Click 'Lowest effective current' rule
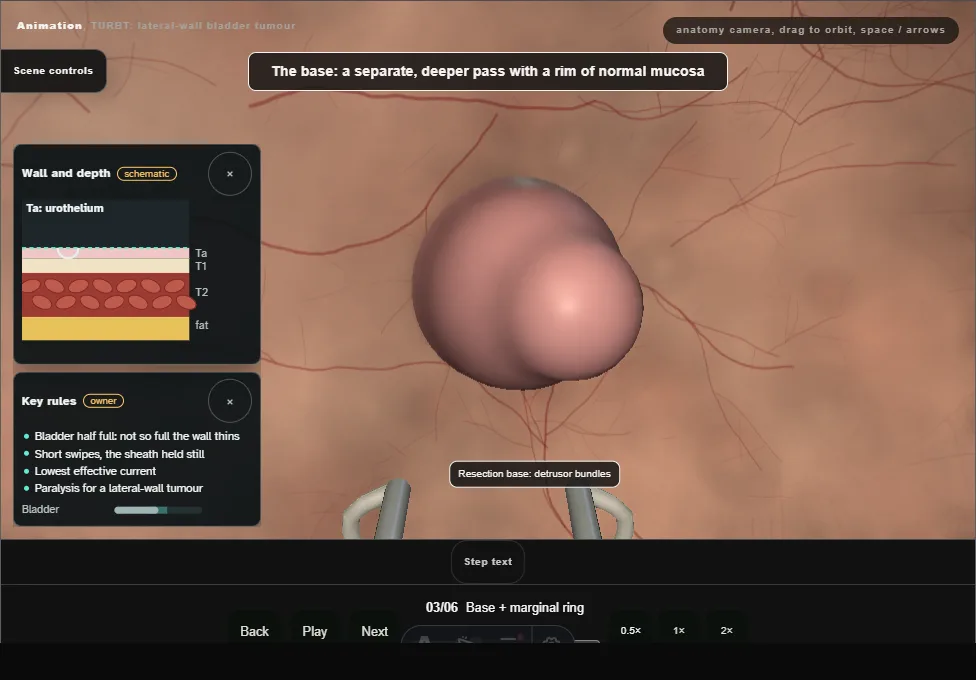 [x=95, y=471]
